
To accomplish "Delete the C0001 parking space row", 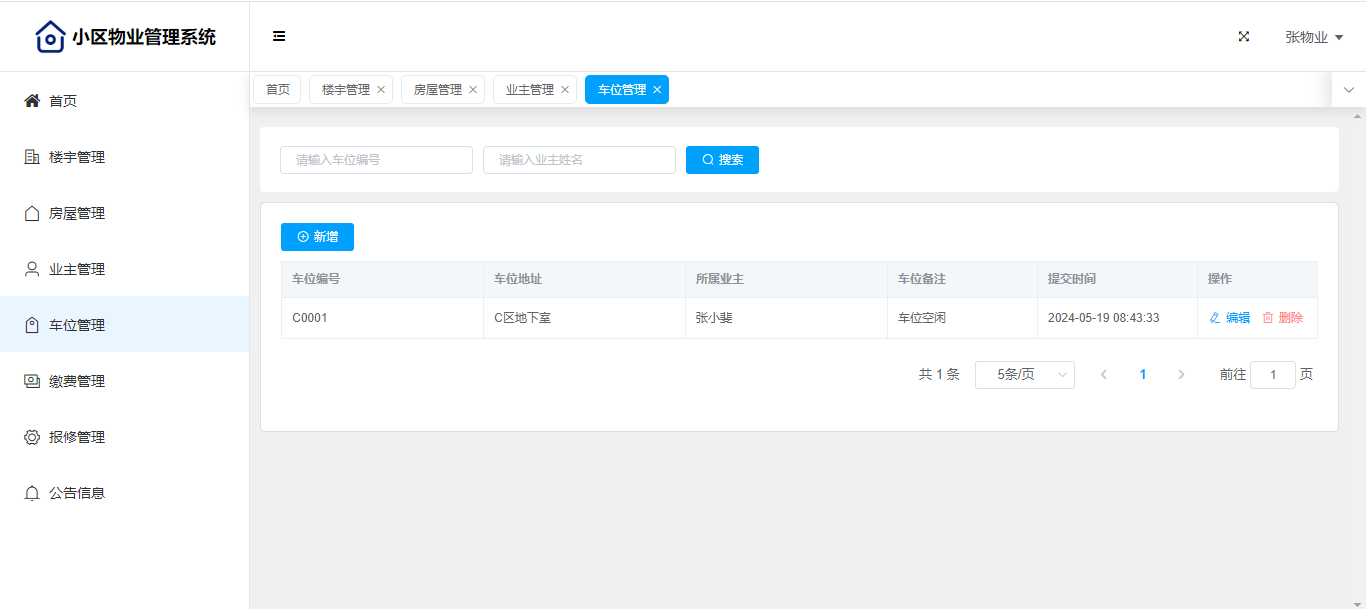I will tap(1283, 318).
